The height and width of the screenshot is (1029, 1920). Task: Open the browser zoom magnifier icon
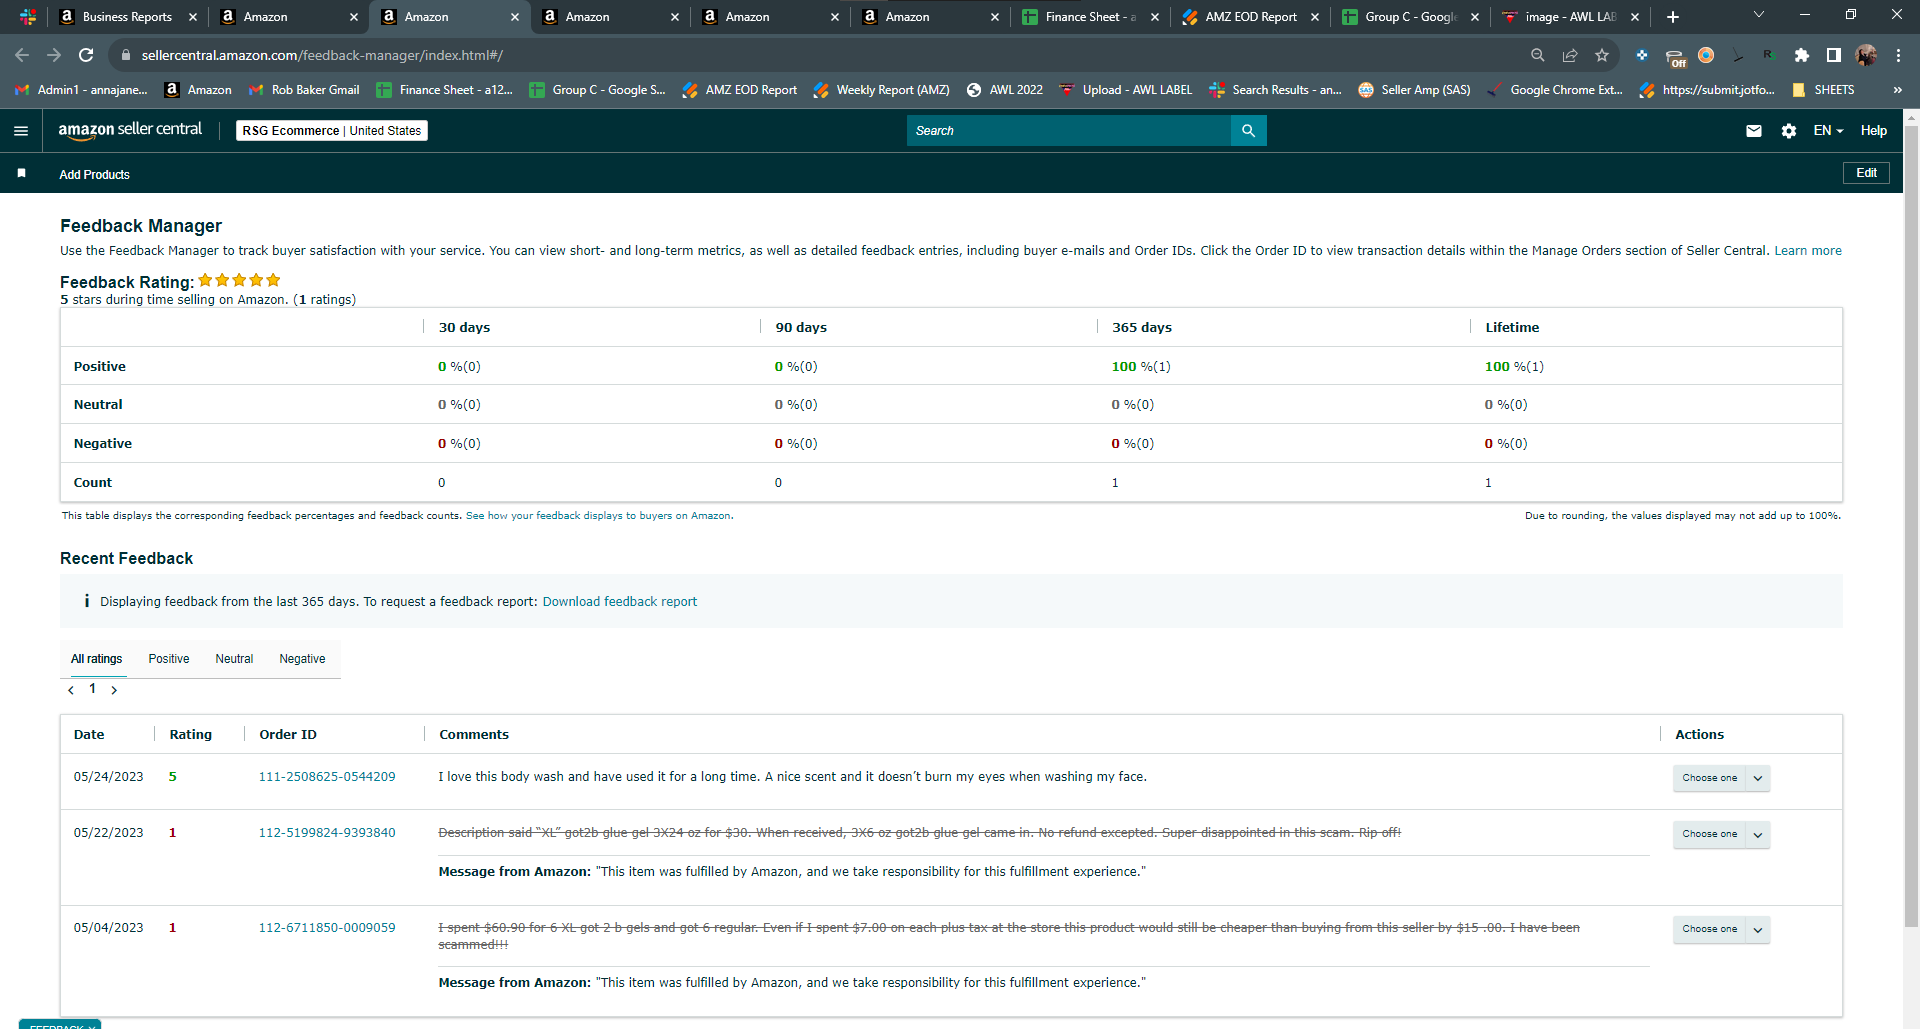coord(1538,55)
